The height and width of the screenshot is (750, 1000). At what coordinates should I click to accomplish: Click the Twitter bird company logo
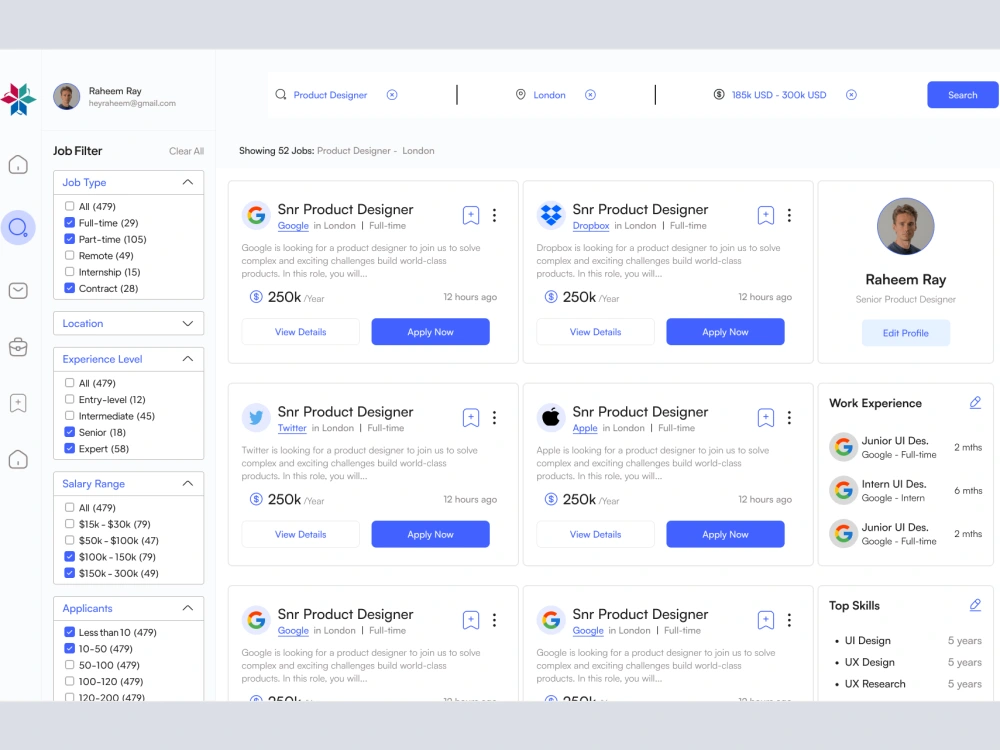coord(256,418)
